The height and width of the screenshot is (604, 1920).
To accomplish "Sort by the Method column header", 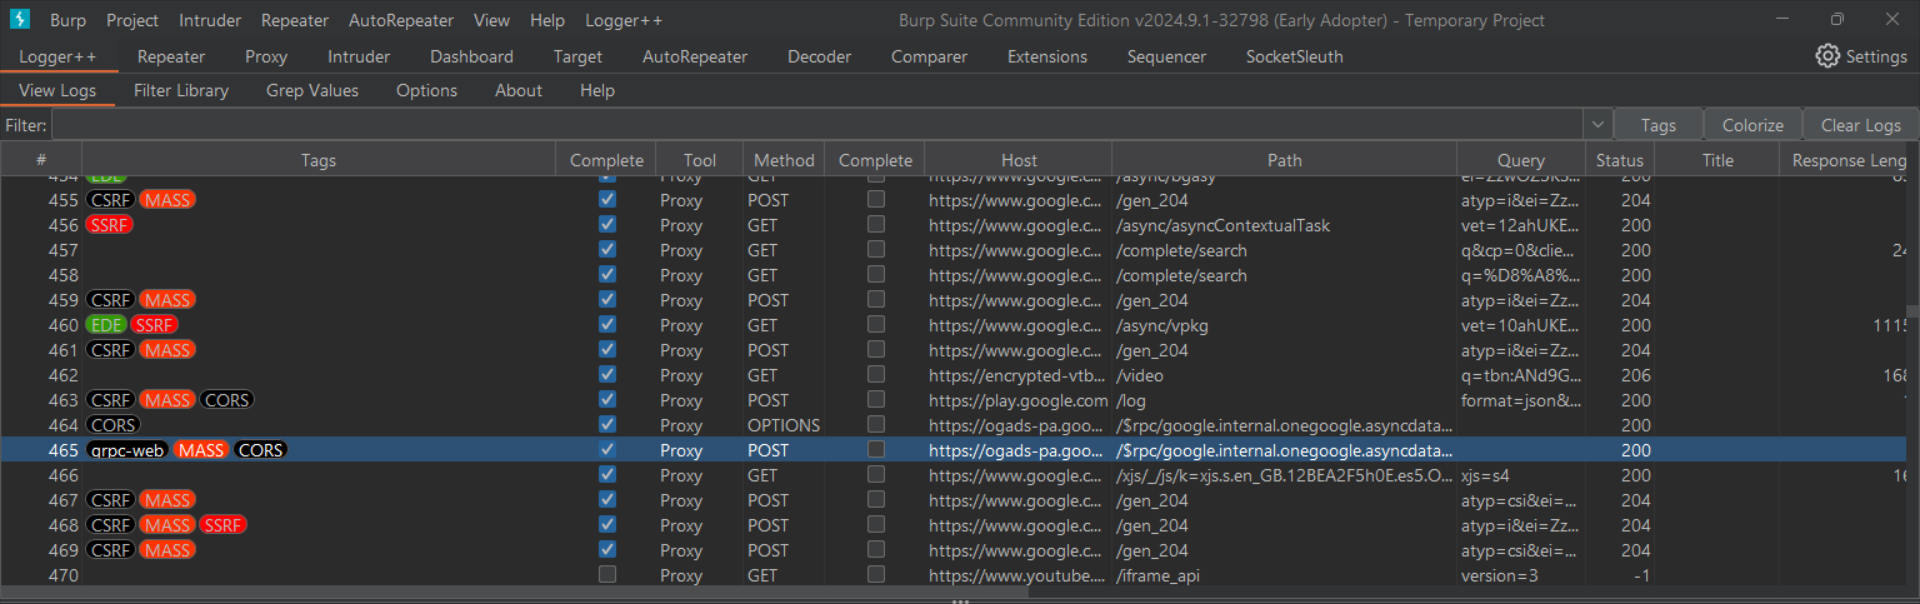I will (x=783, y=160).
